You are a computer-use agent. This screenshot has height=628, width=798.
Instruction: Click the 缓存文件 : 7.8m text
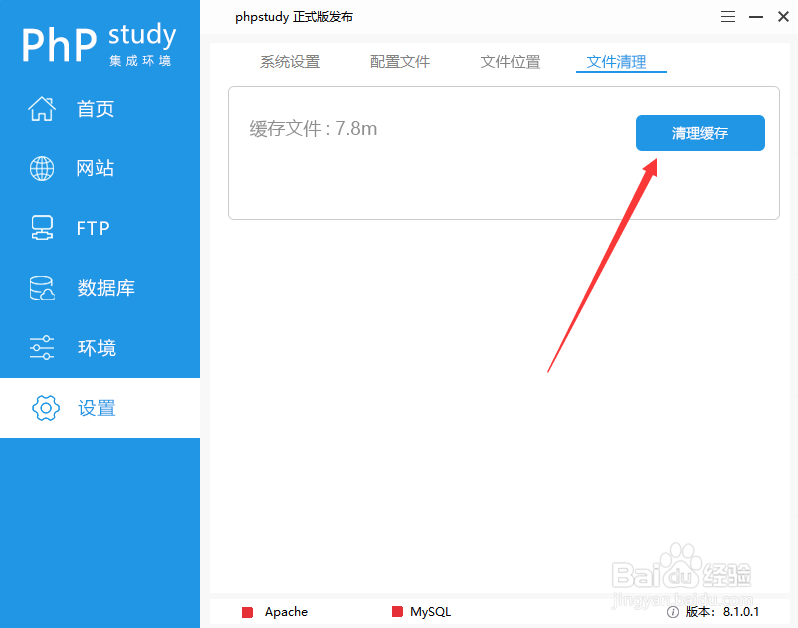click(313, 129)
